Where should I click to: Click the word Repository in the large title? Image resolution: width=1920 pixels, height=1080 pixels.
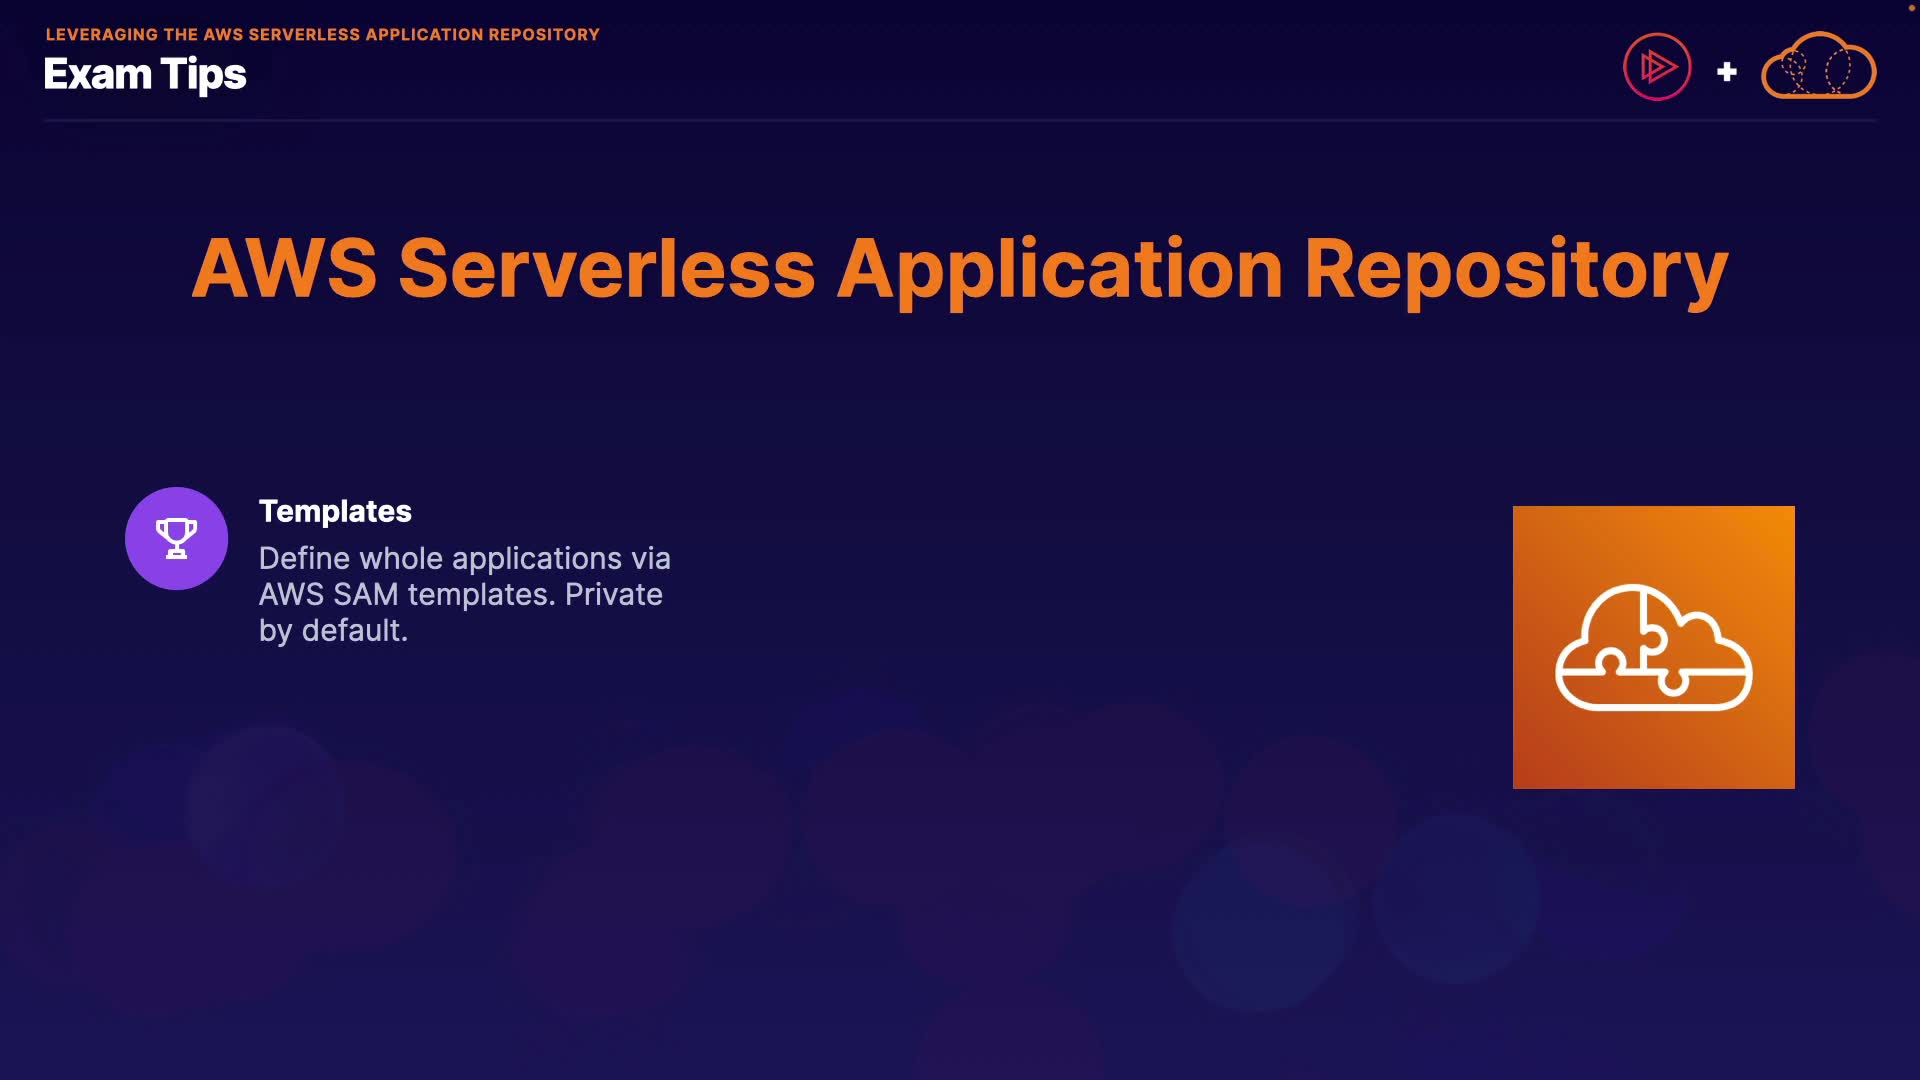pos(1515,268)
